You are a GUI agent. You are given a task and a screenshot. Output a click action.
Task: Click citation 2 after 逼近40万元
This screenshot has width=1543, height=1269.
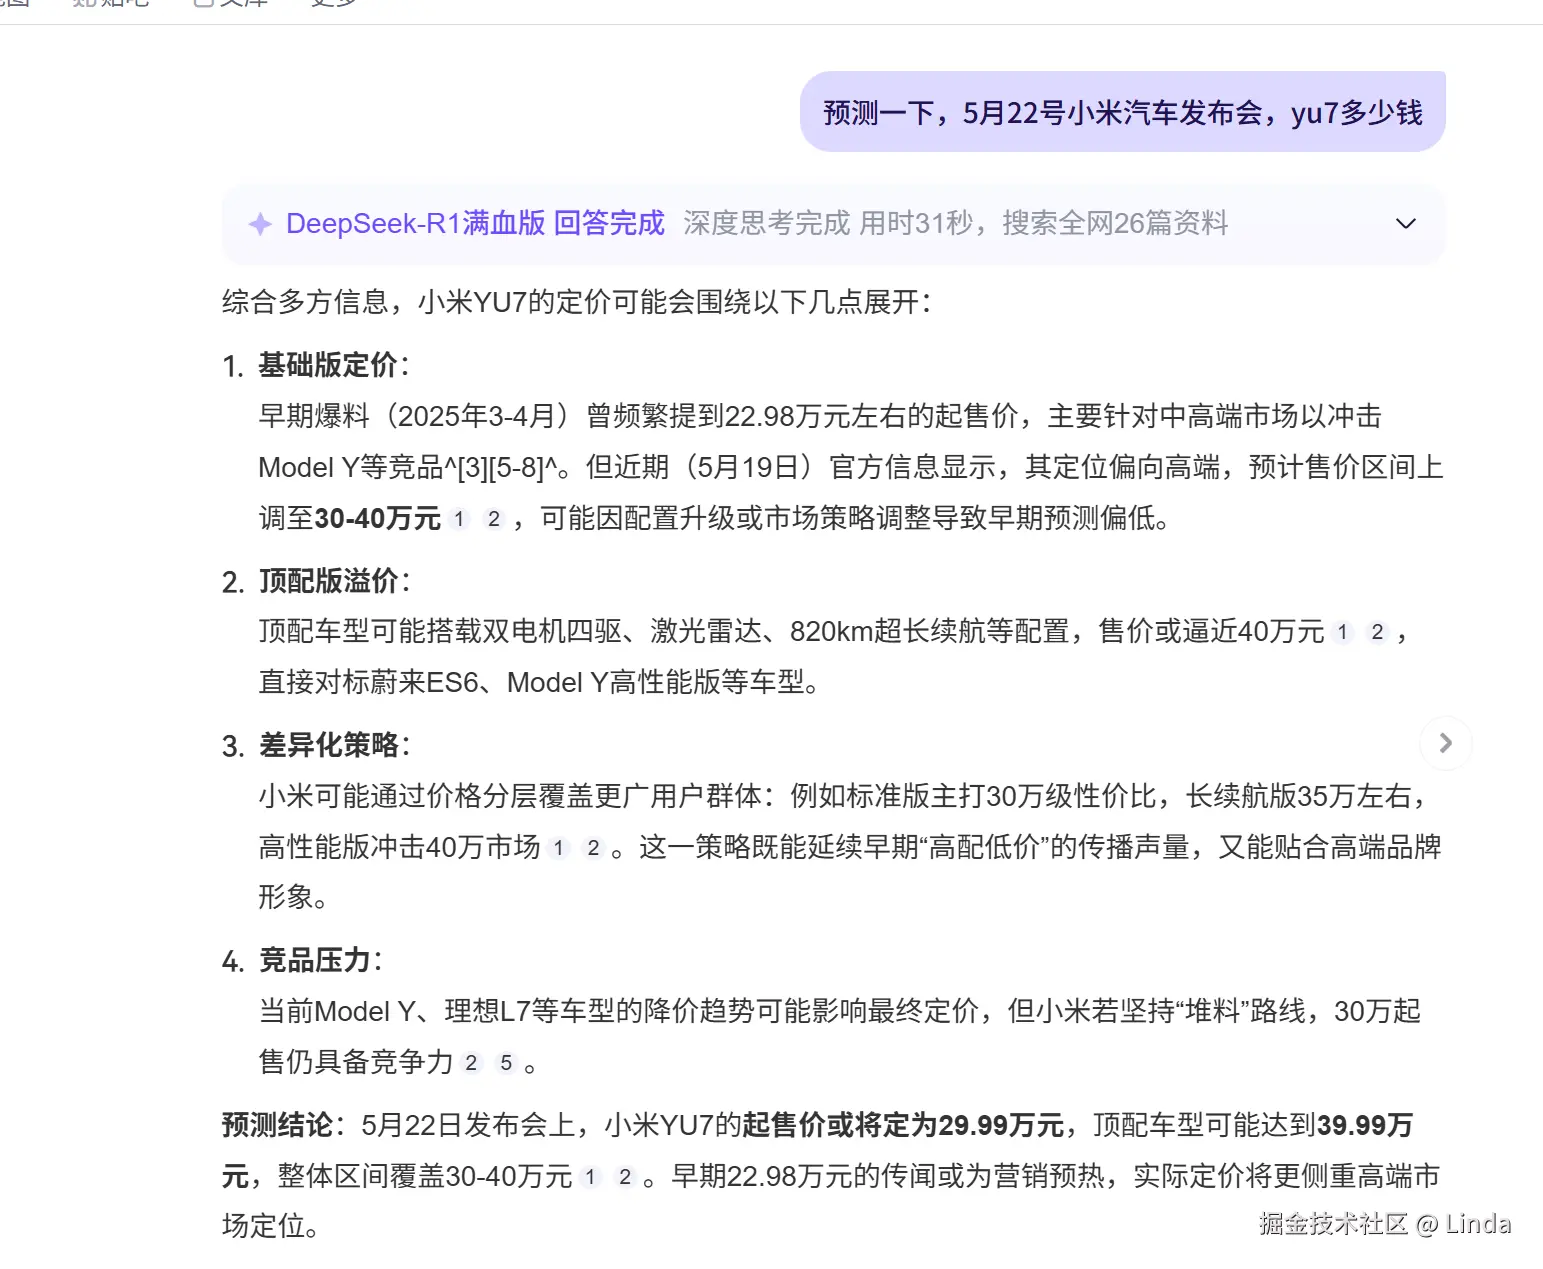(x=1377, y=632)
